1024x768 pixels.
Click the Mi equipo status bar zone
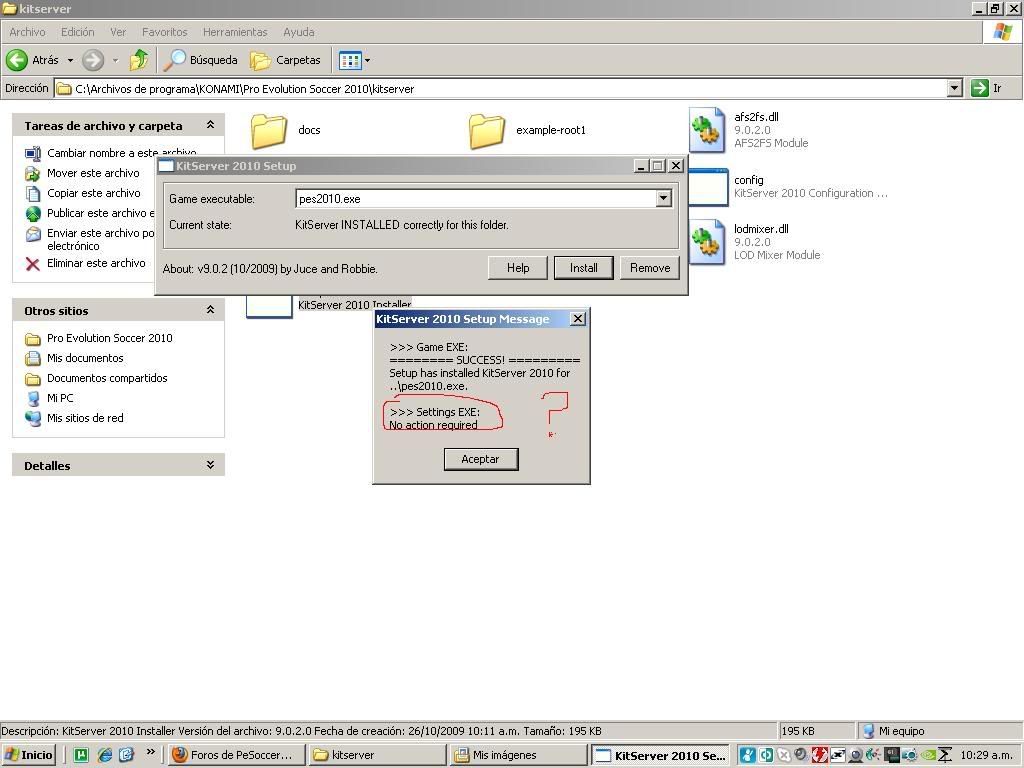(939, 731)
